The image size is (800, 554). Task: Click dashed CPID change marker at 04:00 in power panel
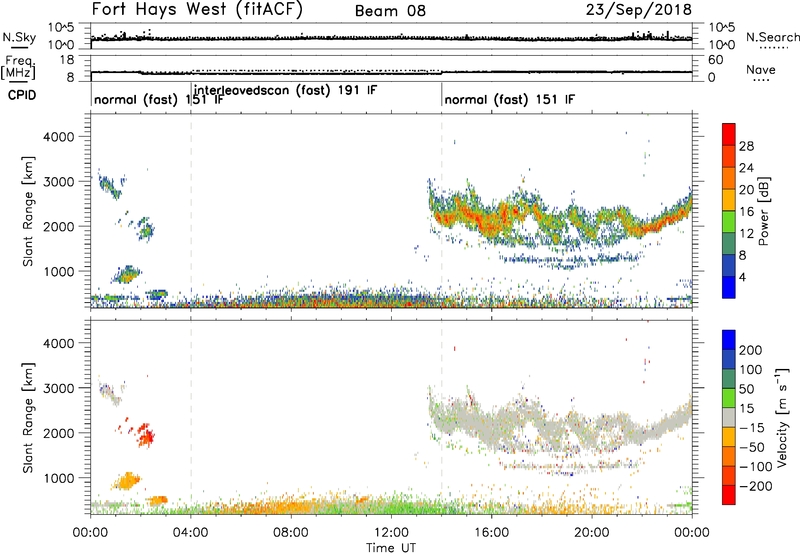tap(191, 211)
